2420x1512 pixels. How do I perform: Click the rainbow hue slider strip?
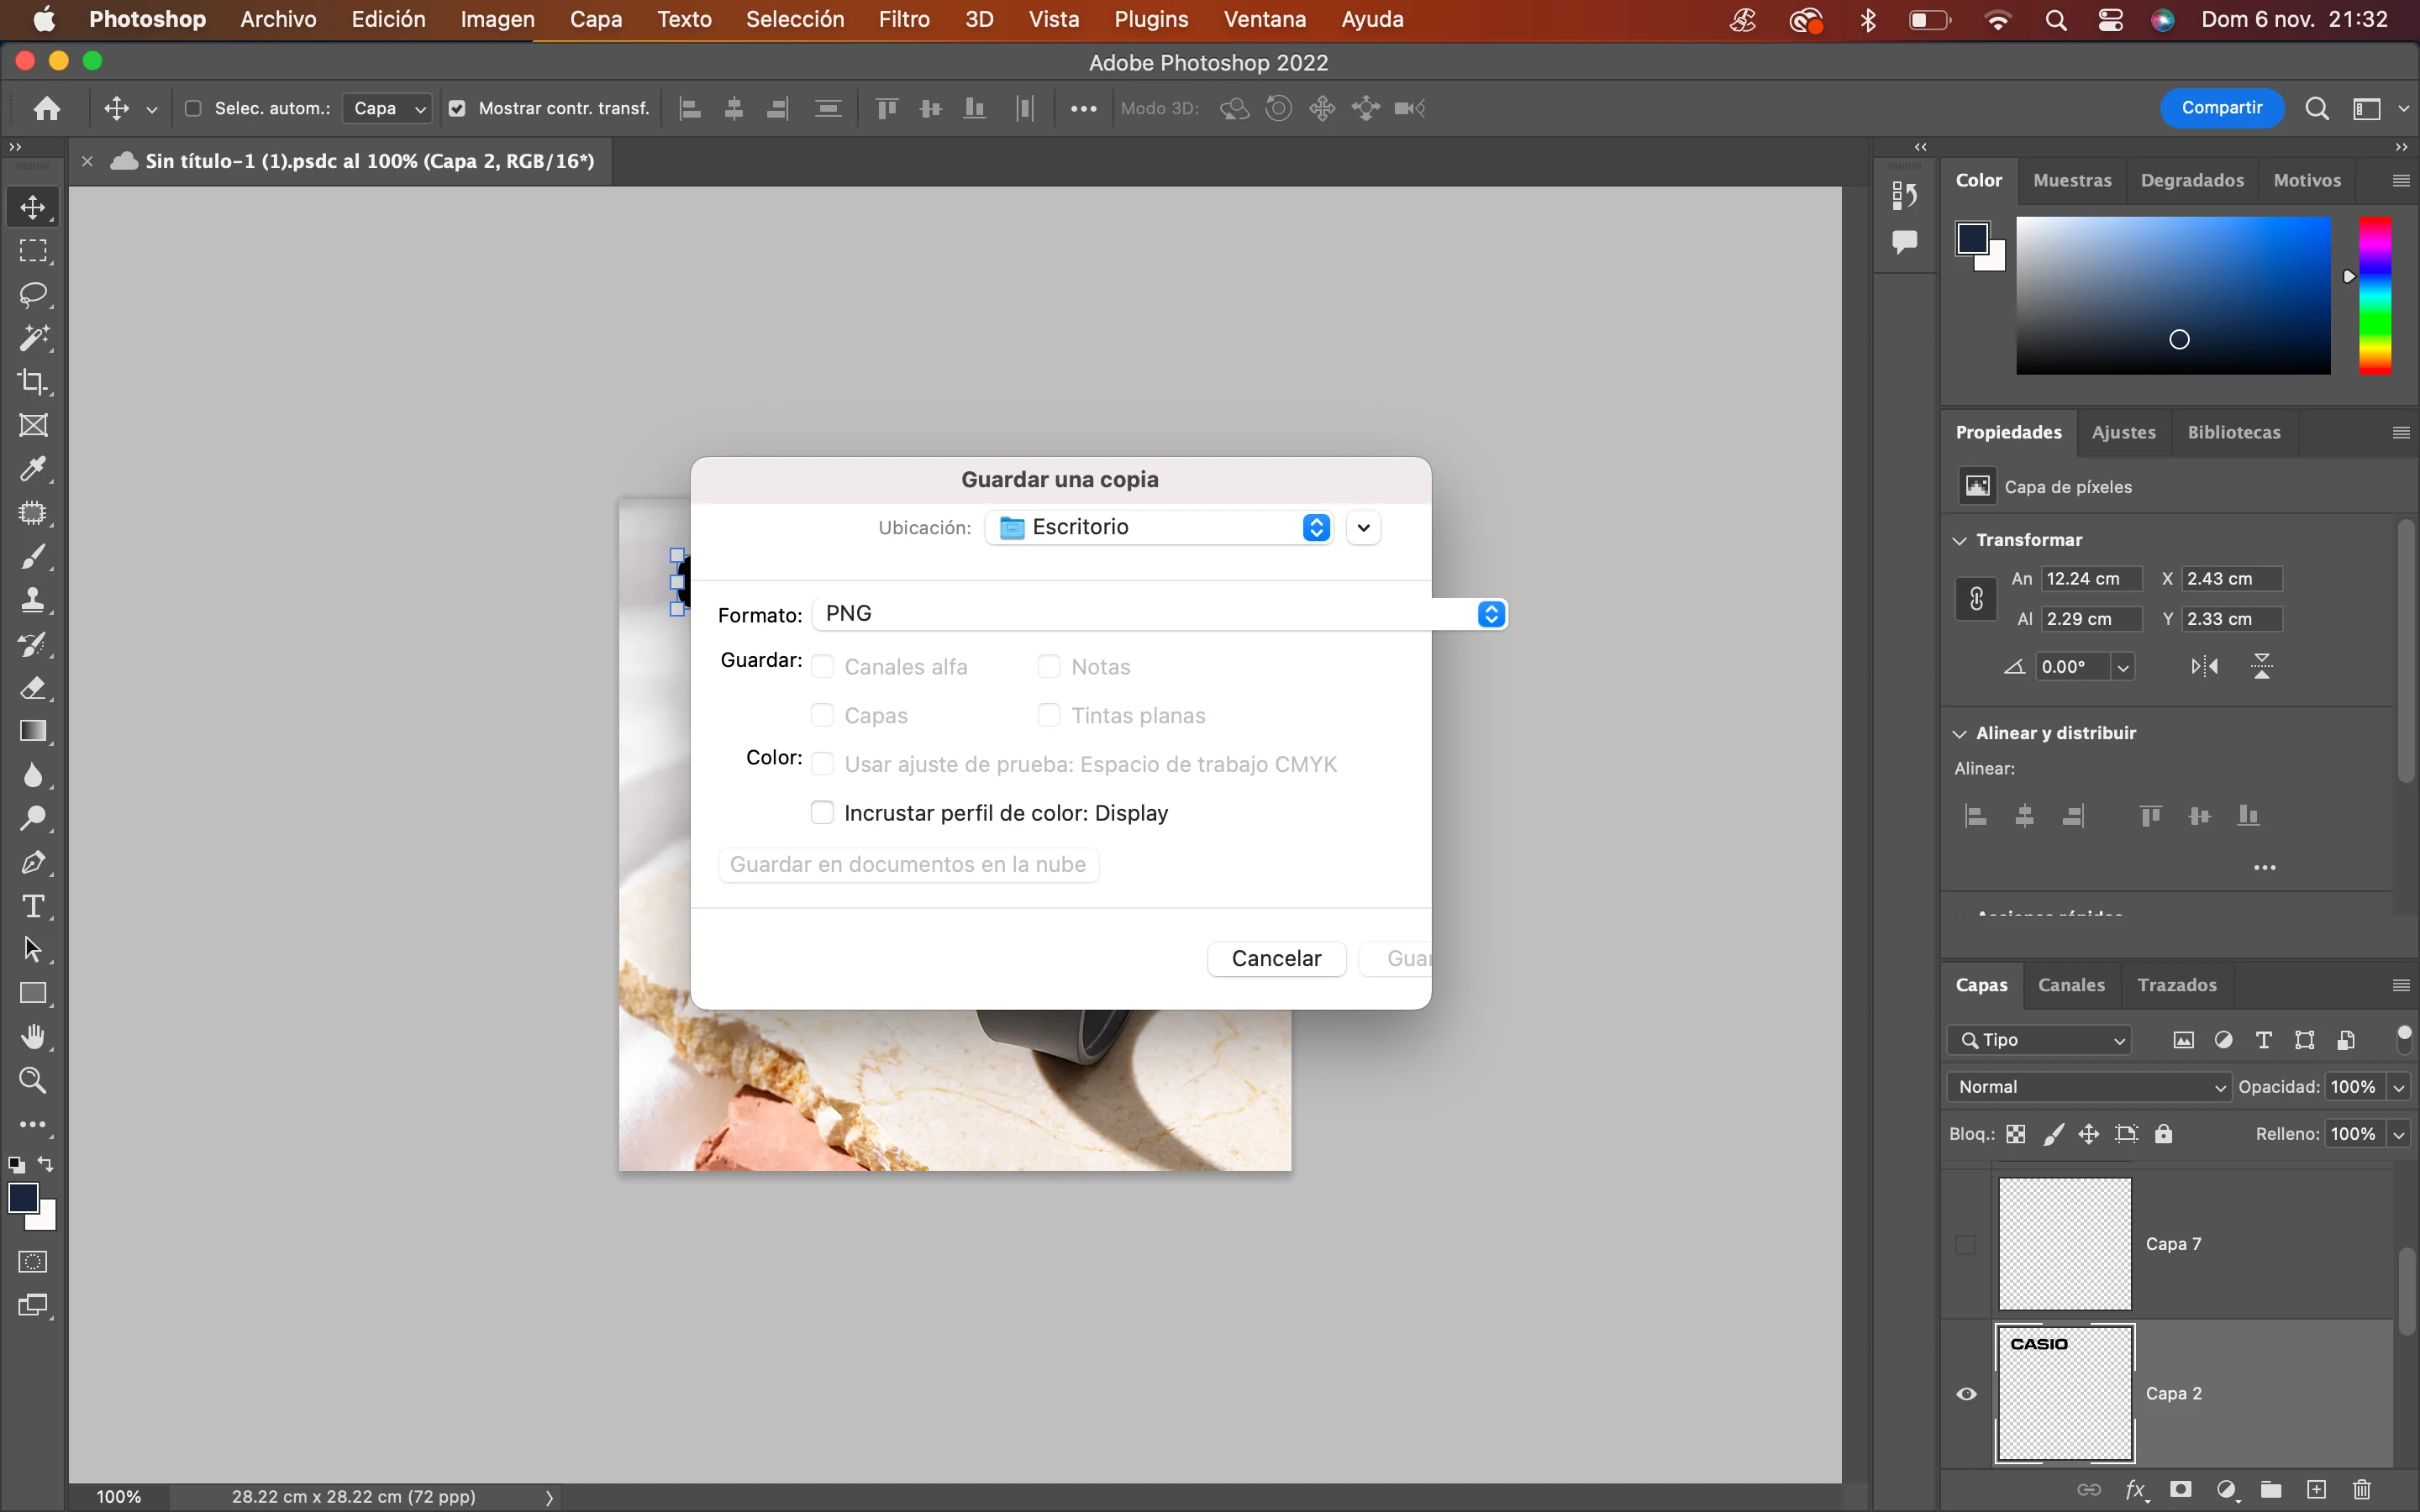tap(2375, 296)
